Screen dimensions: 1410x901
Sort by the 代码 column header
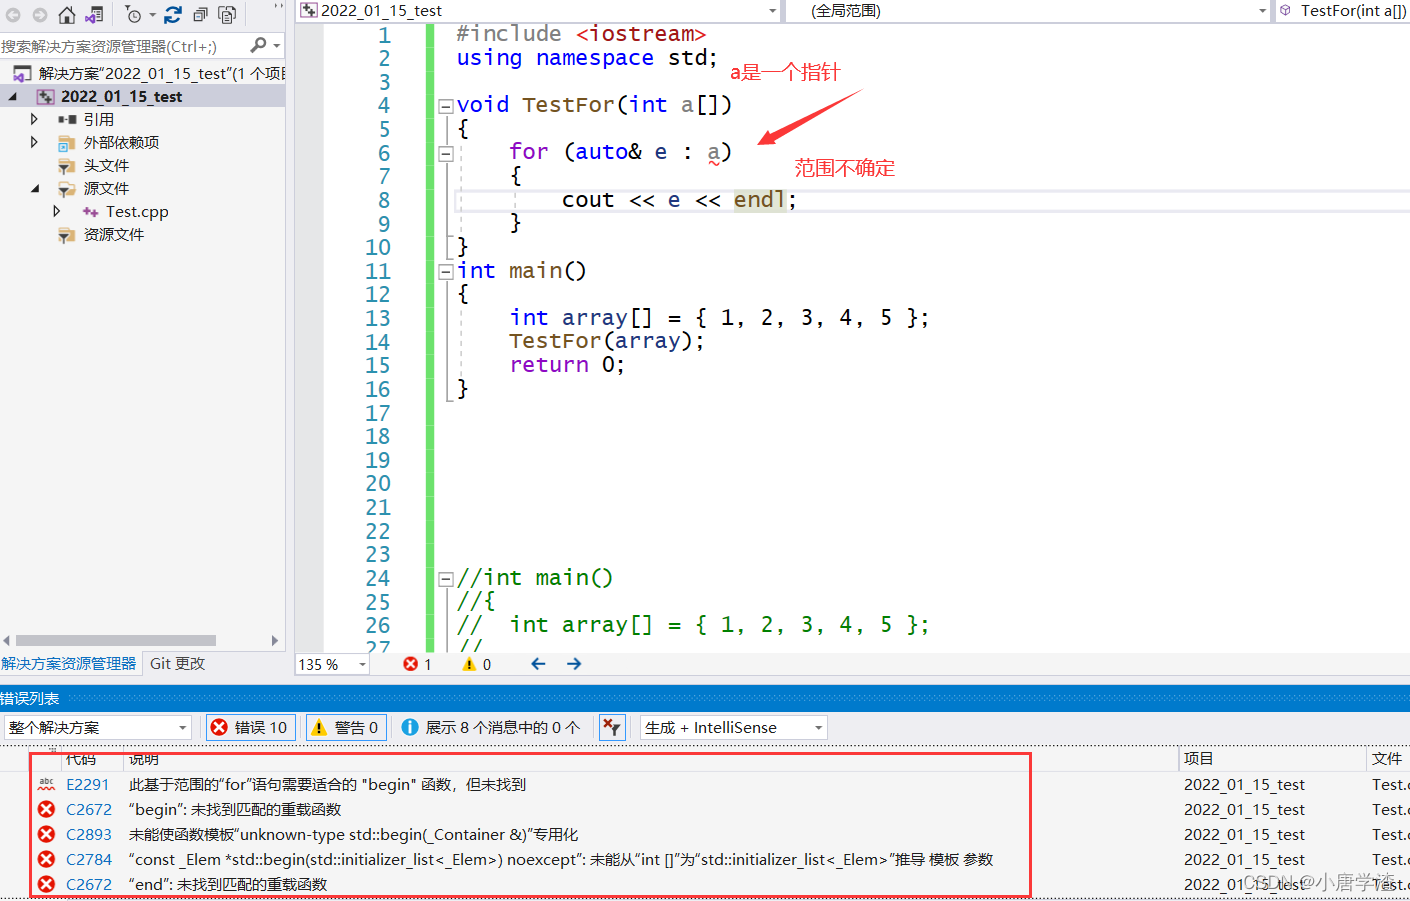click(81, 760)
